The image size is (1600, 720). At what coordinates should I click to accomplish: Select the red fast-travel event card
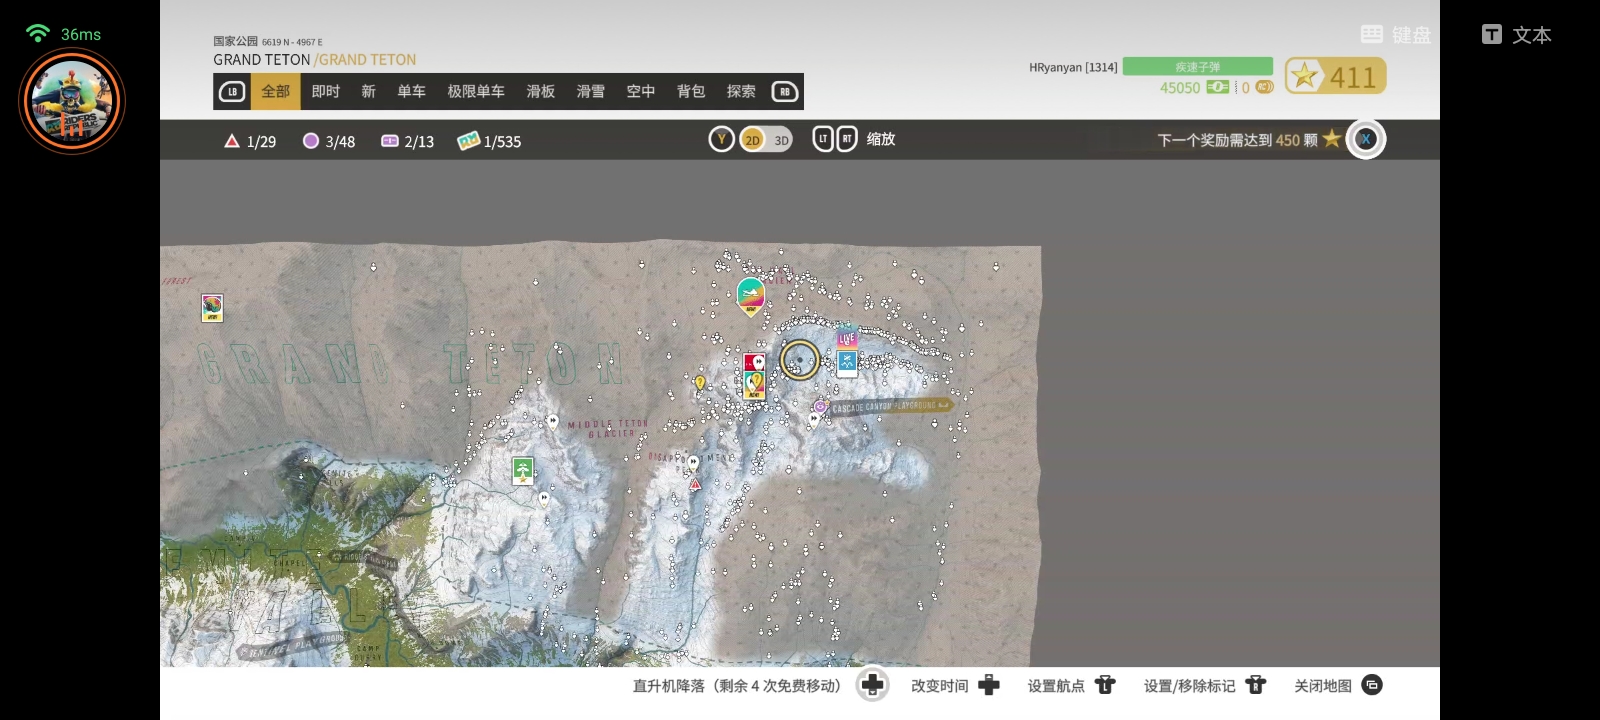click(754, 362)
